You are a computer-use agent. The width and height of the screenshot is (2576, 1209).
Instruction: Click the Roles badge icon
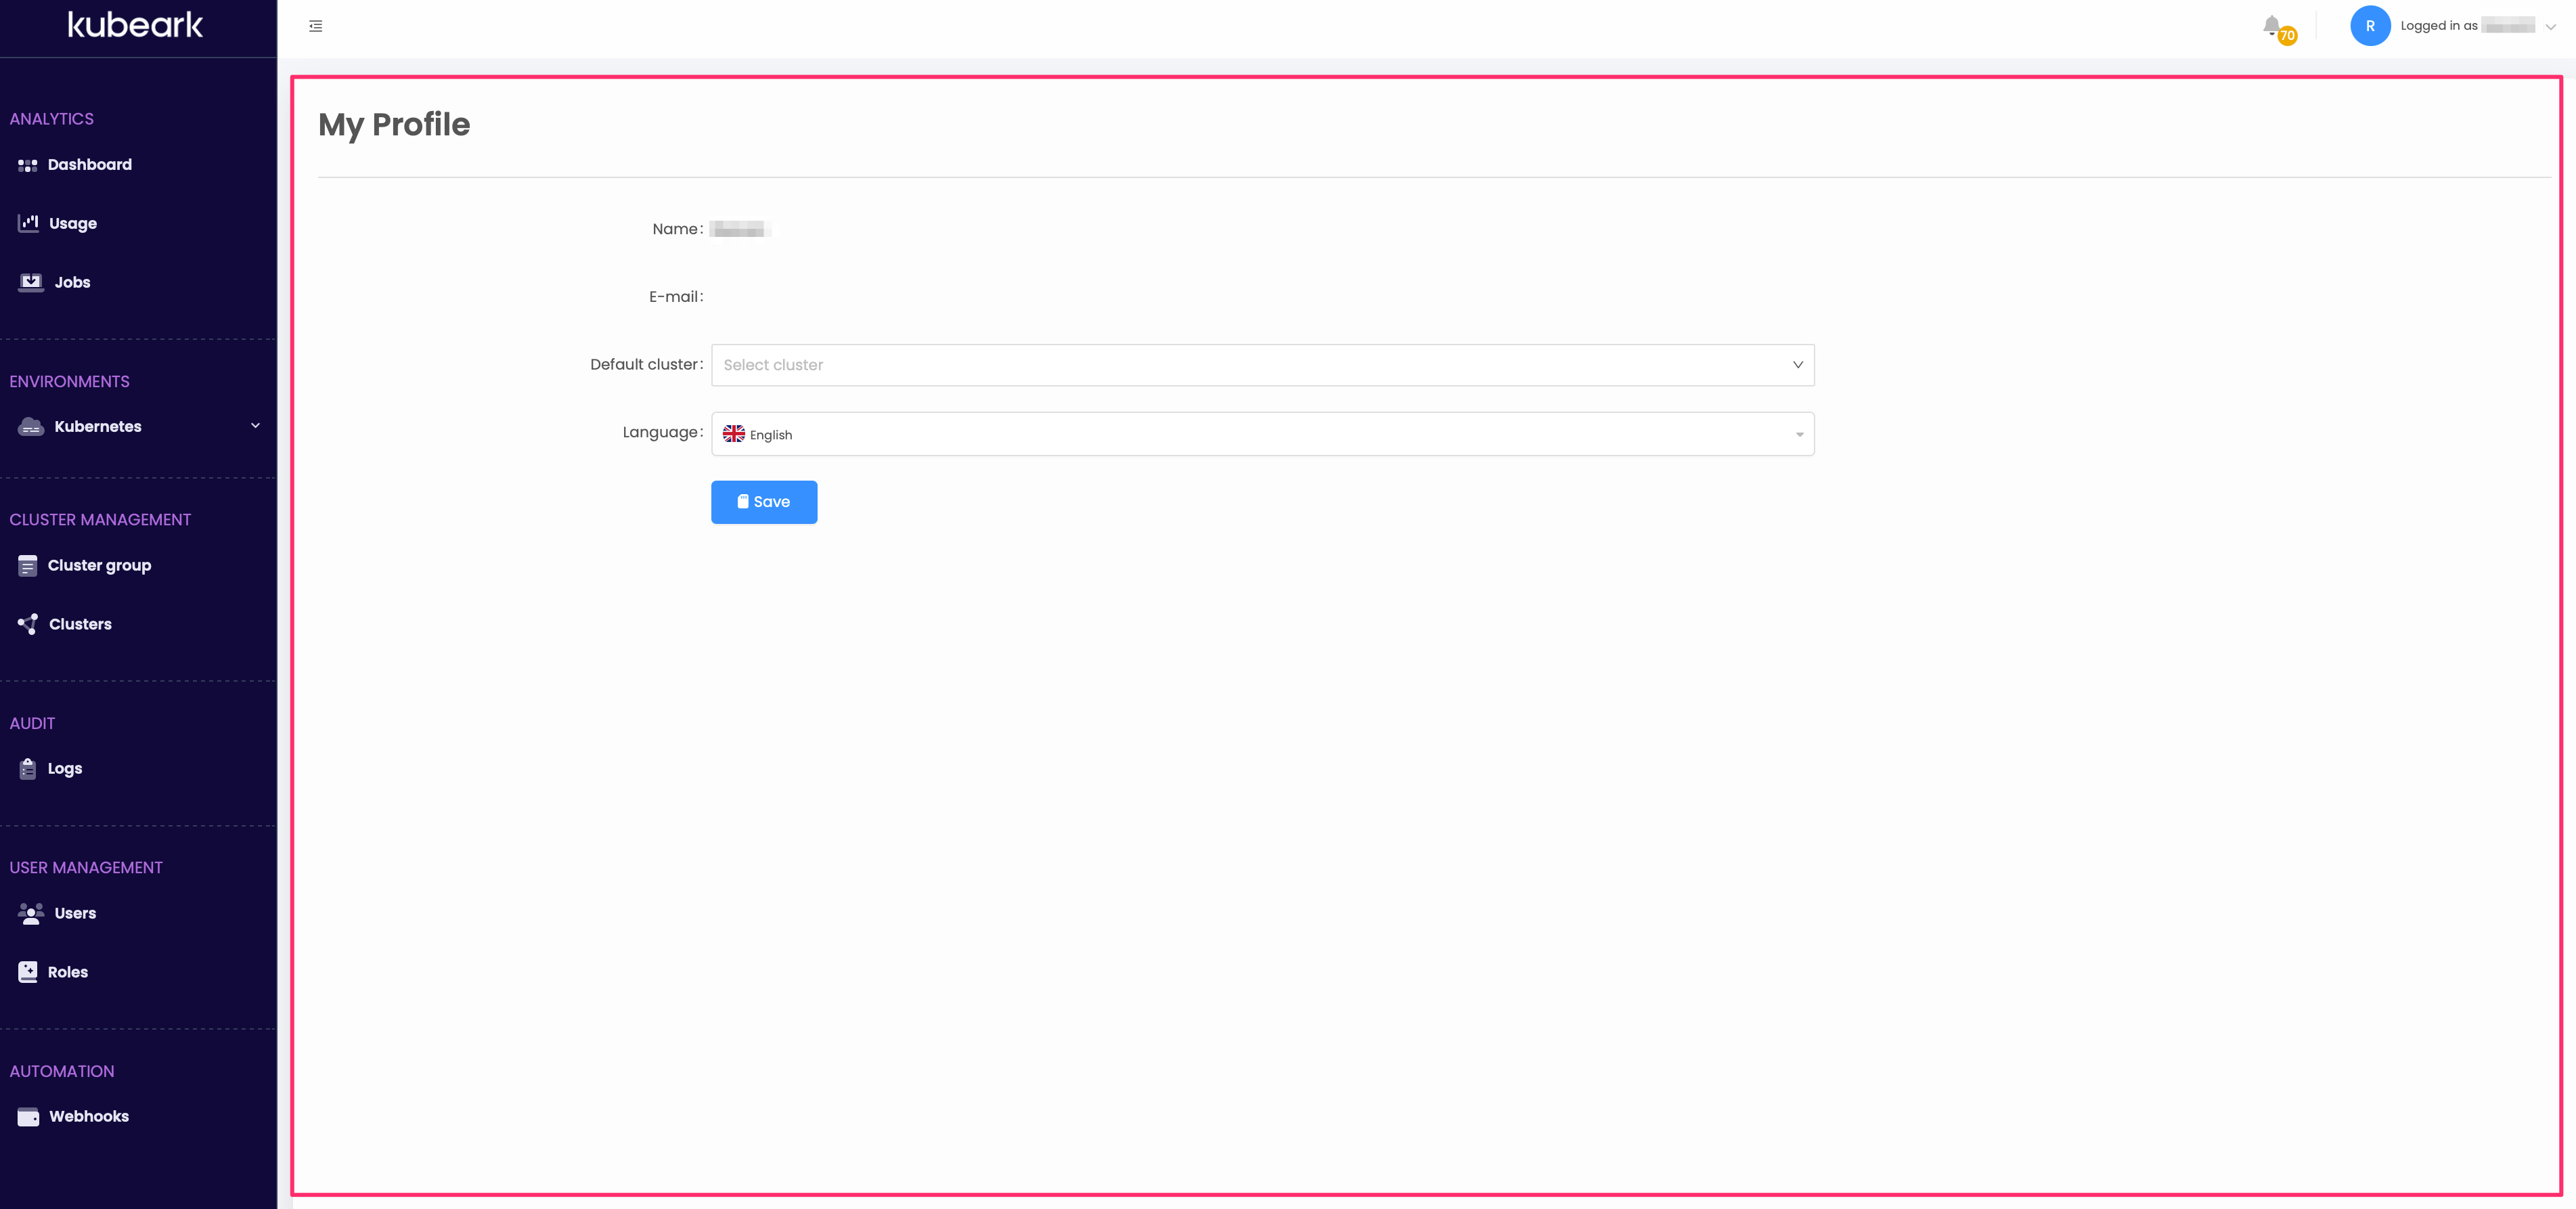tap(28, 972)
